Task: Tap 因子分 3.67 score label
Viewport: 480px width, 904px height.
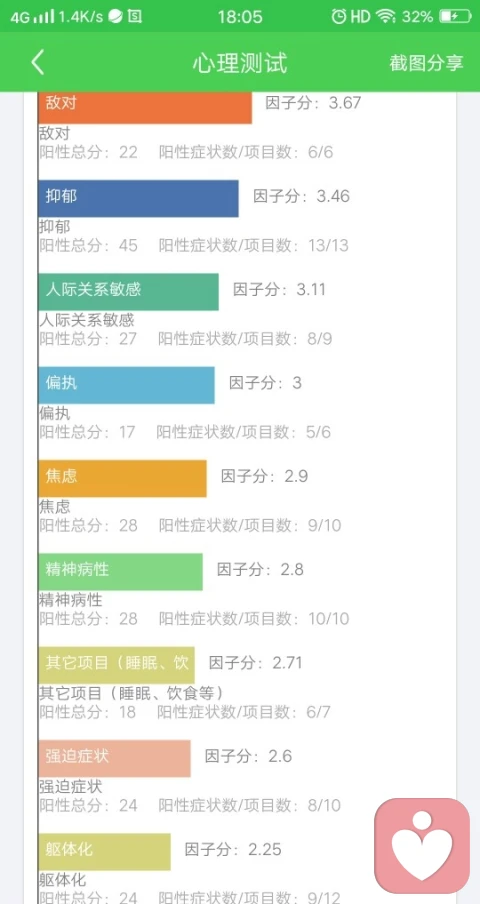Action: coord(313,103)
